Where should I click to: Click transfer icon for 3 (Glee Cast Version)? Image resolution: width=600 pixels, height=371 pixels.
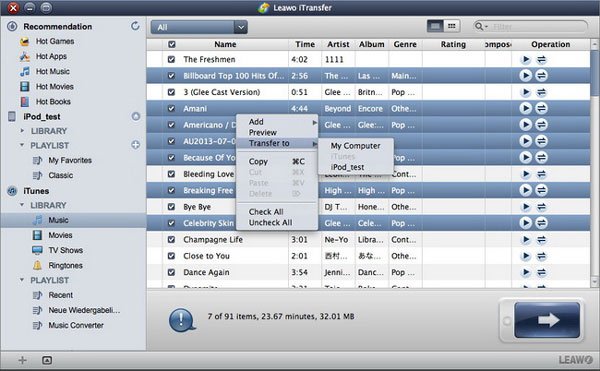(x=541, y=92)
